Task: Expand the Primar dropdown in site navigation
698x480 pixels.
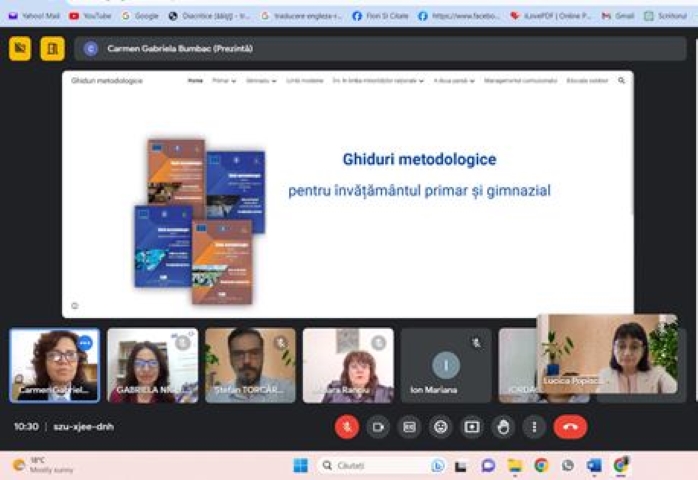Action: [x=223, y=80]
